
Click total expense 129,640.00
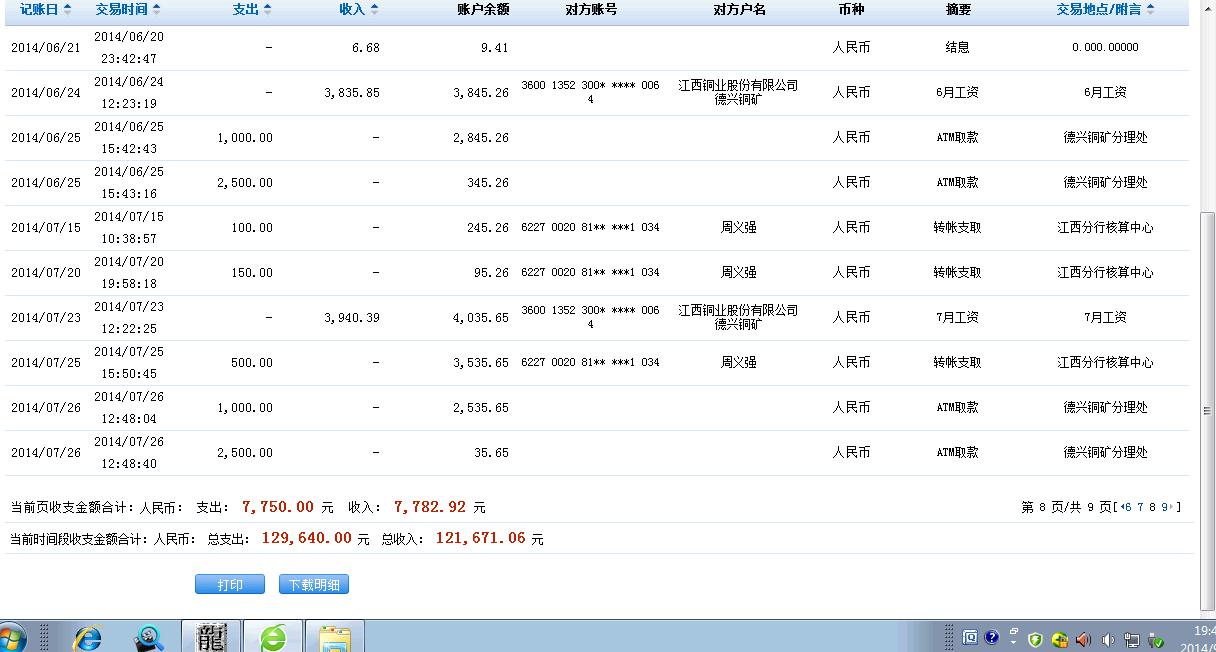(306, 538)
